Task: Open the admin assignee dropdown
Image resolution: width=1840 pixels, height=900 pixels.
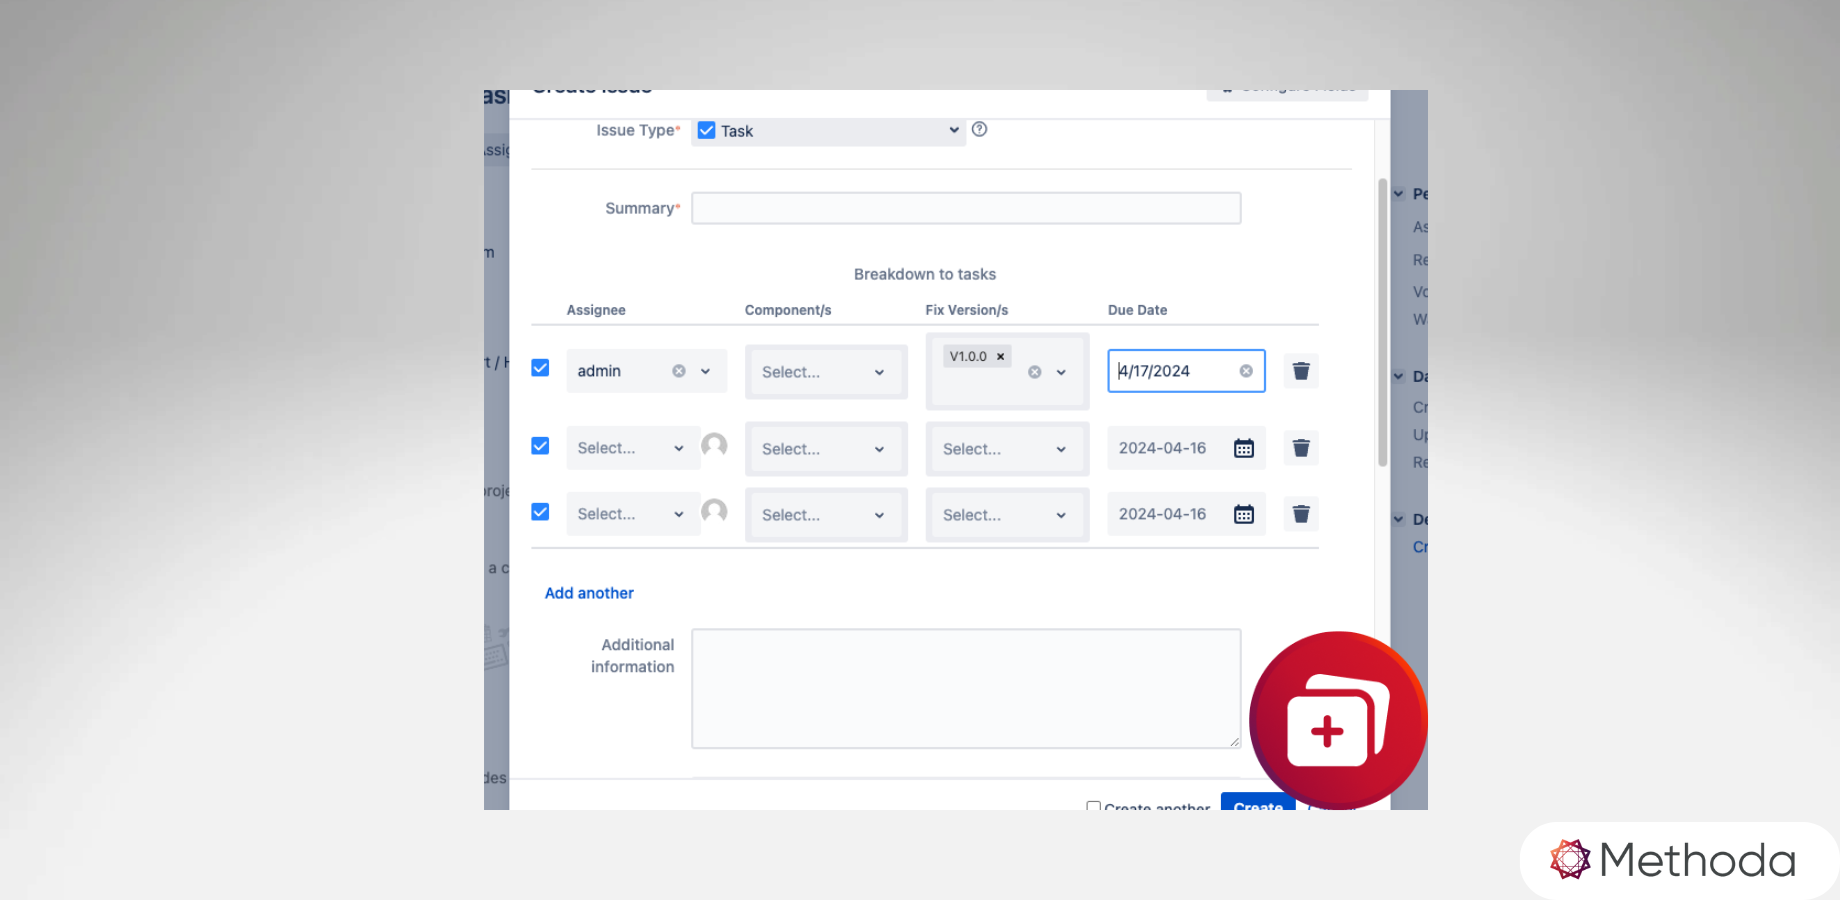Action: pos(705,371)
